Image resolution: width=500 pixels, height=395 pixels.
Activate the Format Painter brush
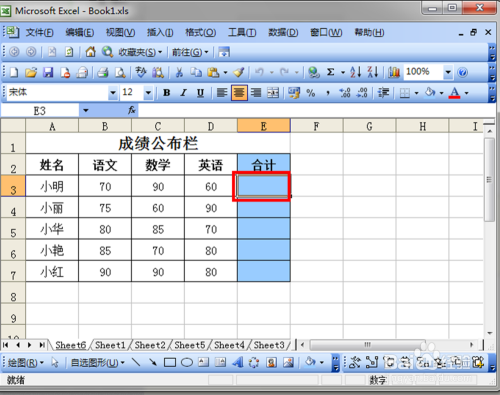[239, 72]
